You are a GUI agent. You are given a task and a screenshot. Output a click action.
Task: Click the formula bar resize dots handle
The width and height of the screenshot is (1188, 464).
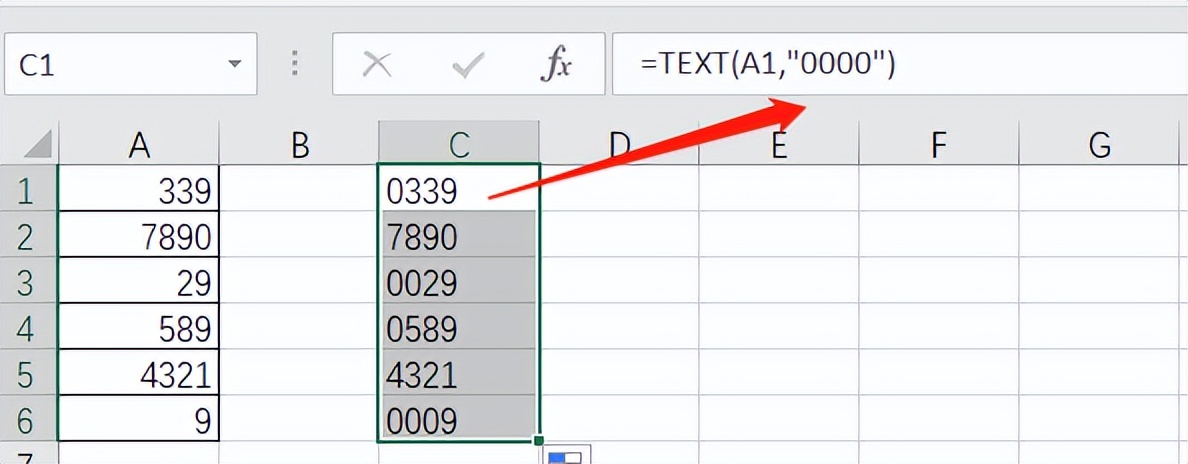pyautogui.click(x=295, y=65)
